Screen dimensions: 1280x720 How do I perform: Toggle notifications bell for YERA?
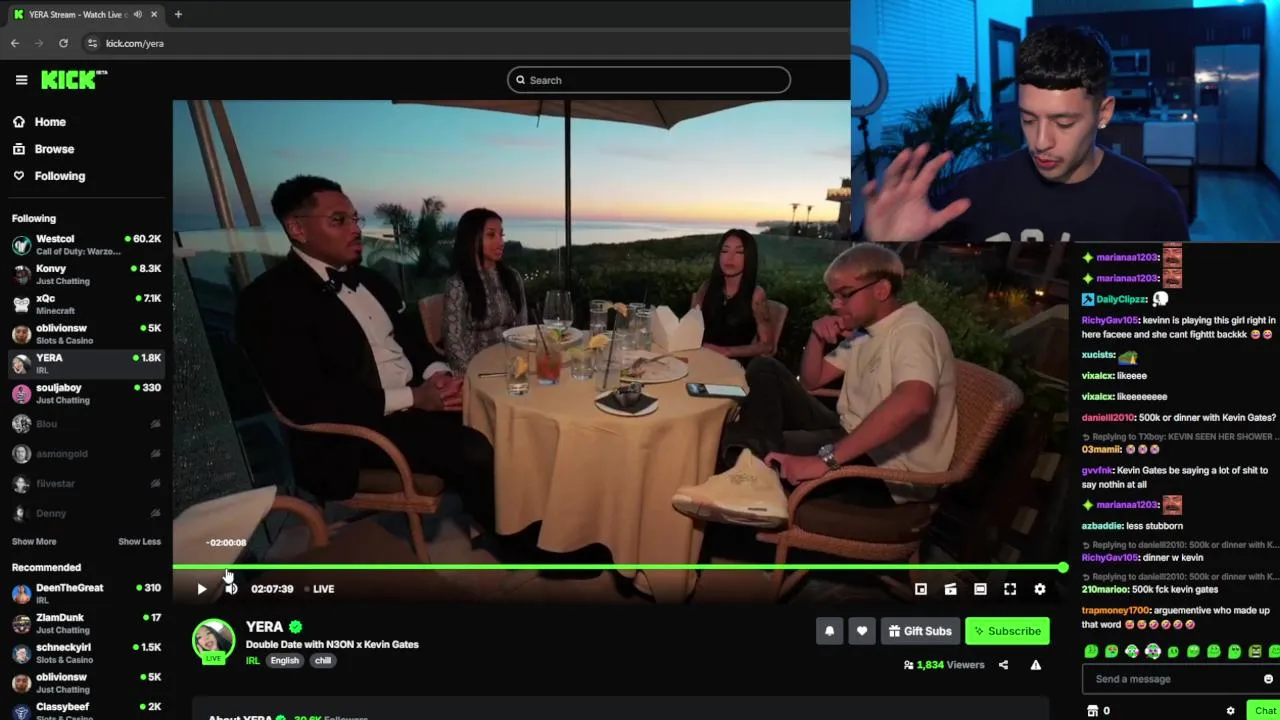pos(829,631)
